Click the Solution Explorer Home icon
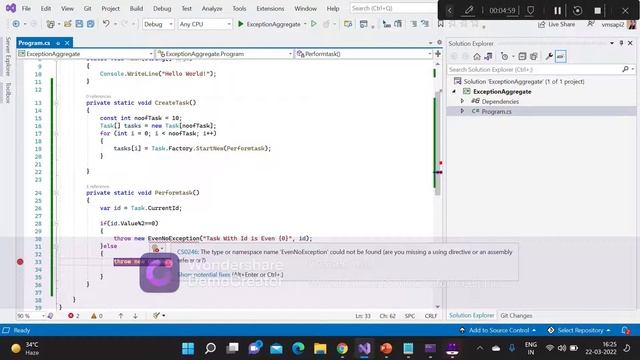640x360 pixels. point(477,56)
